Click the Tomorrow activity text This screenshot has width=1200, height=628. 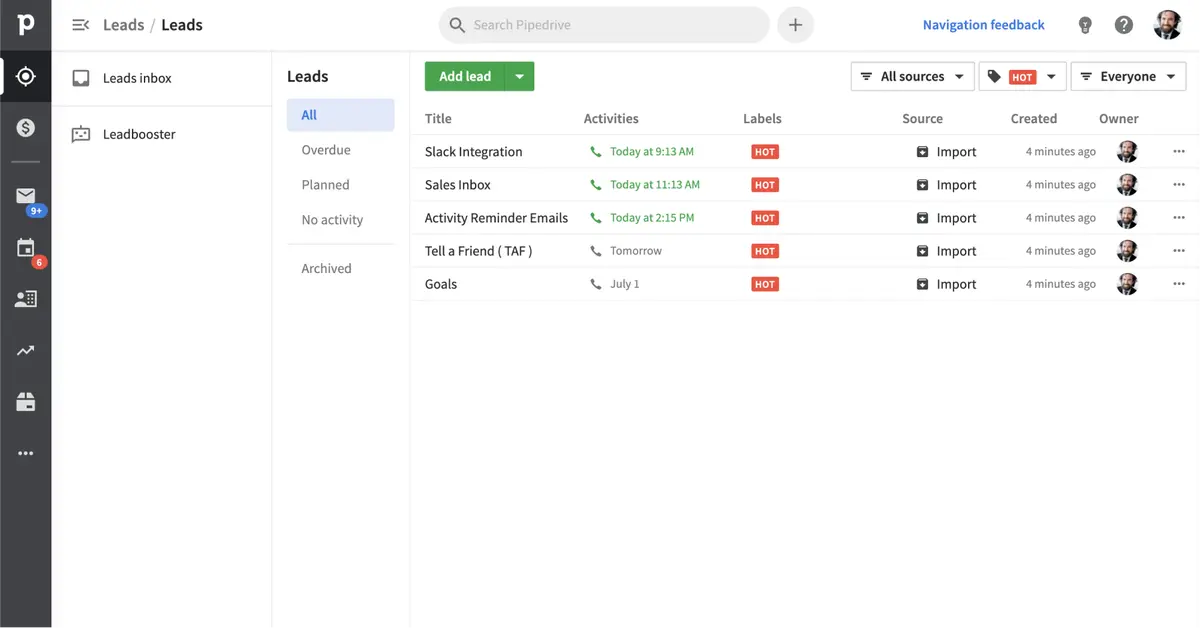pos(636,251)
